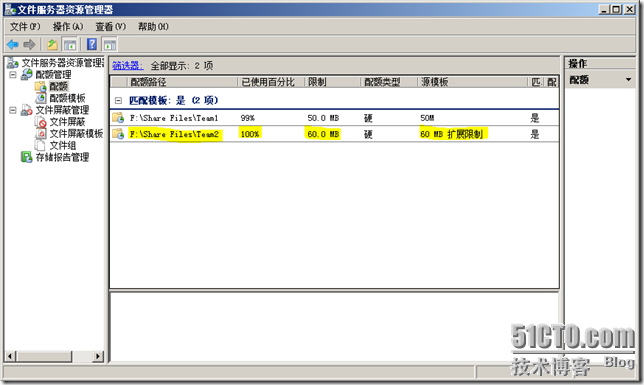This screenshot has width=644, height=385.
Task: Click the 配额管理 node icon
Action: point(27,74)
